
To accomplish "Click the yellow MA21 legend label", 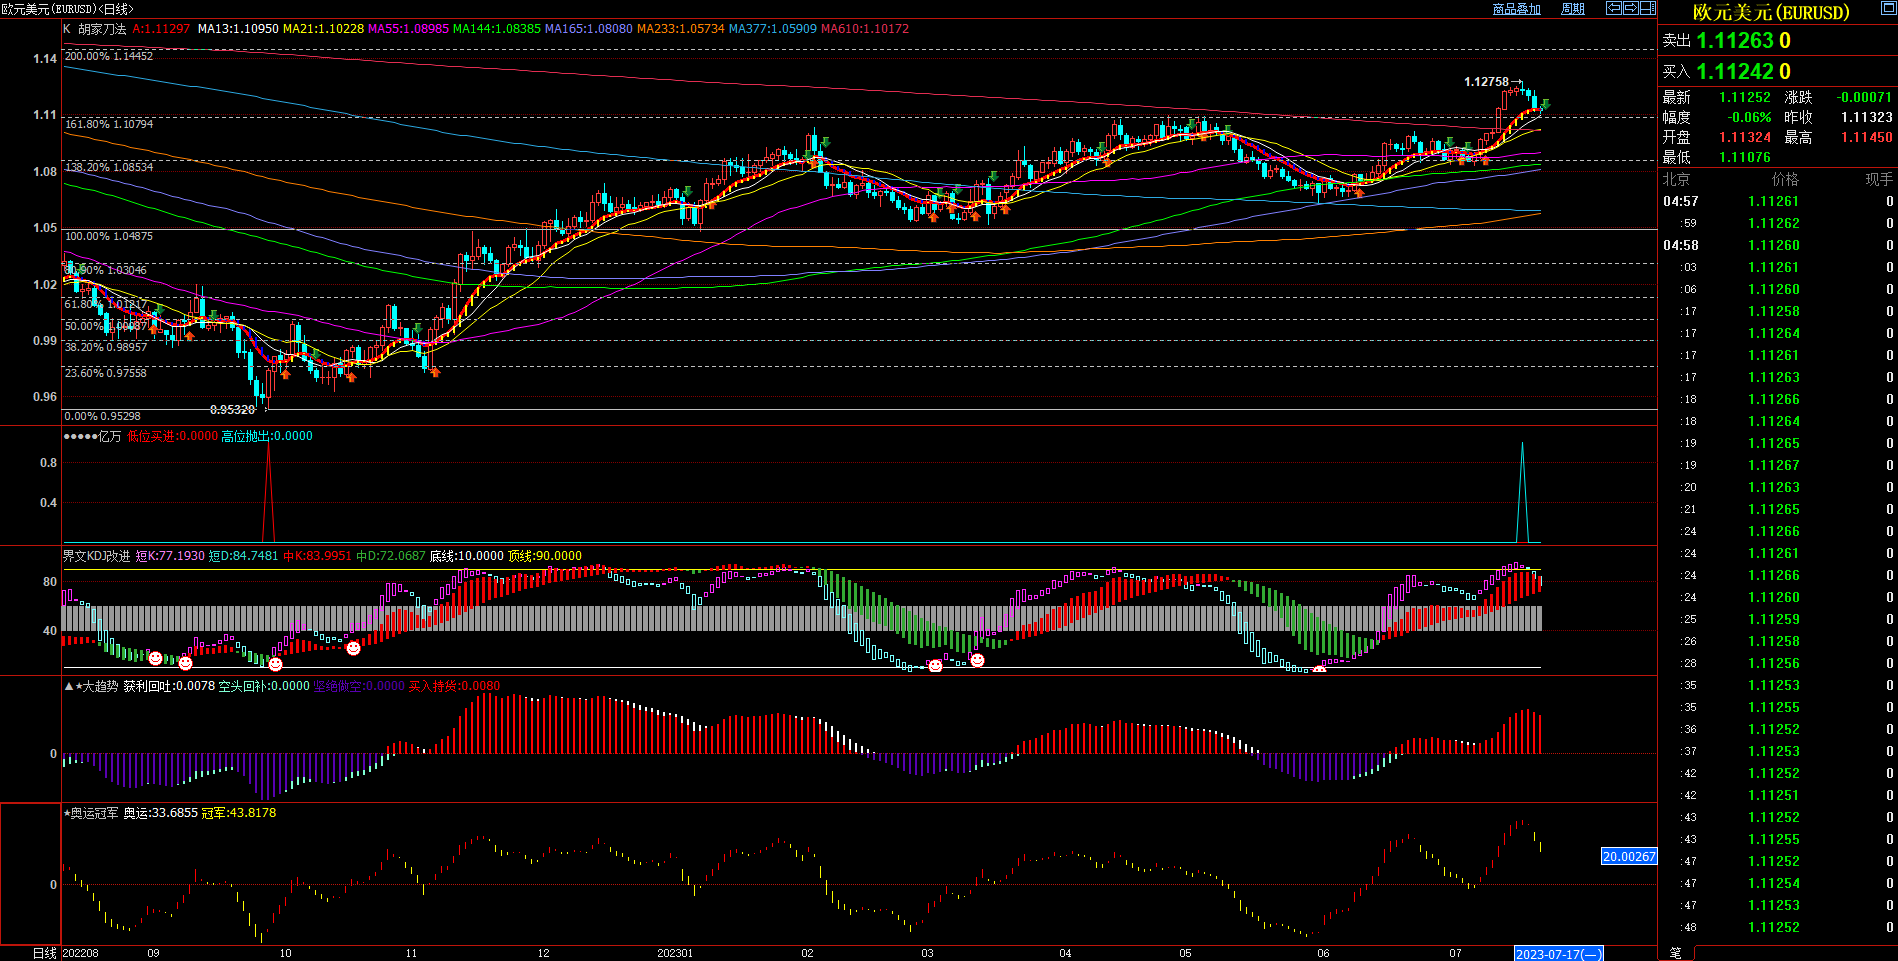I will click(x=323, y=29).
